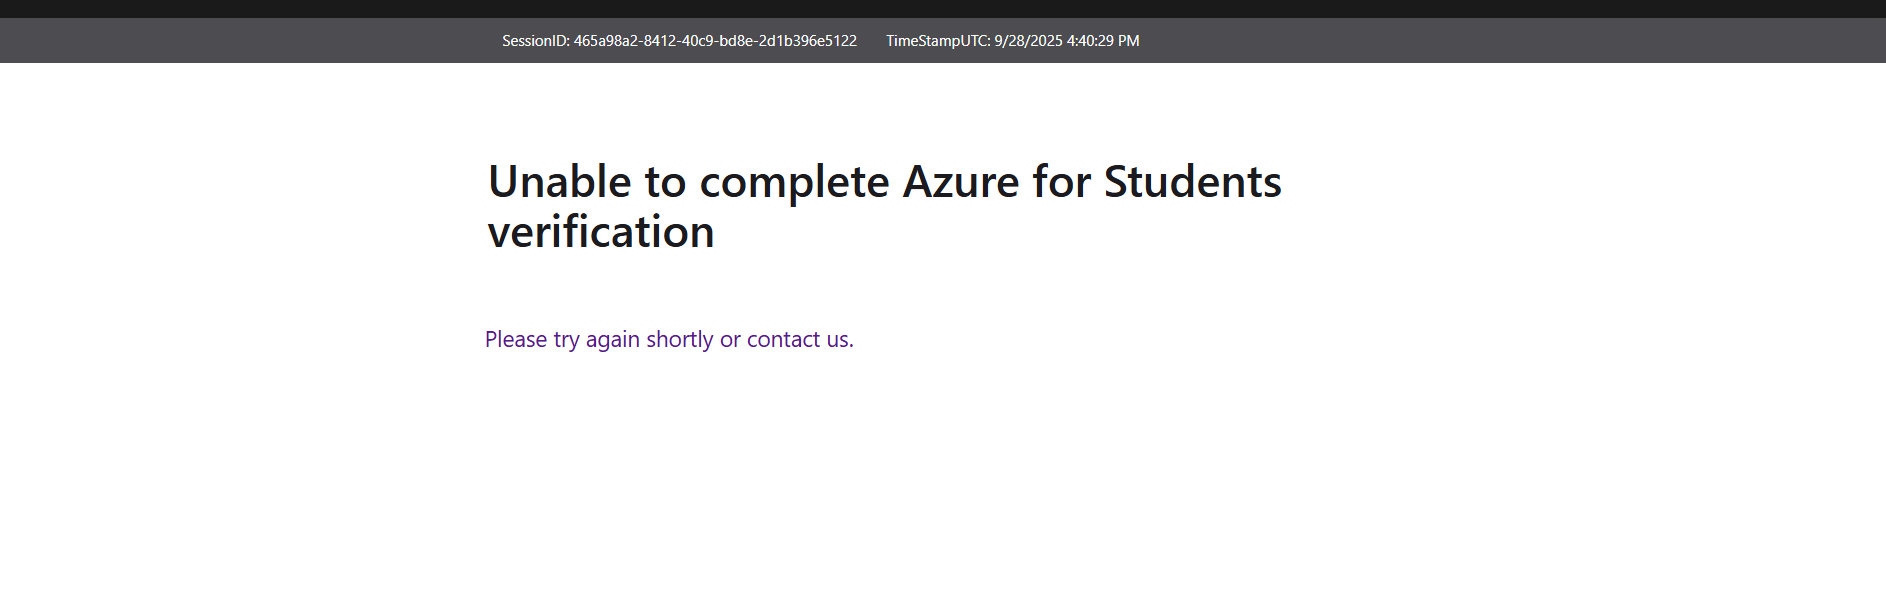Click the "Please try again shortly or contact us." link
The height and width of the screenshot is (597, 1886).
pos(669,340)
